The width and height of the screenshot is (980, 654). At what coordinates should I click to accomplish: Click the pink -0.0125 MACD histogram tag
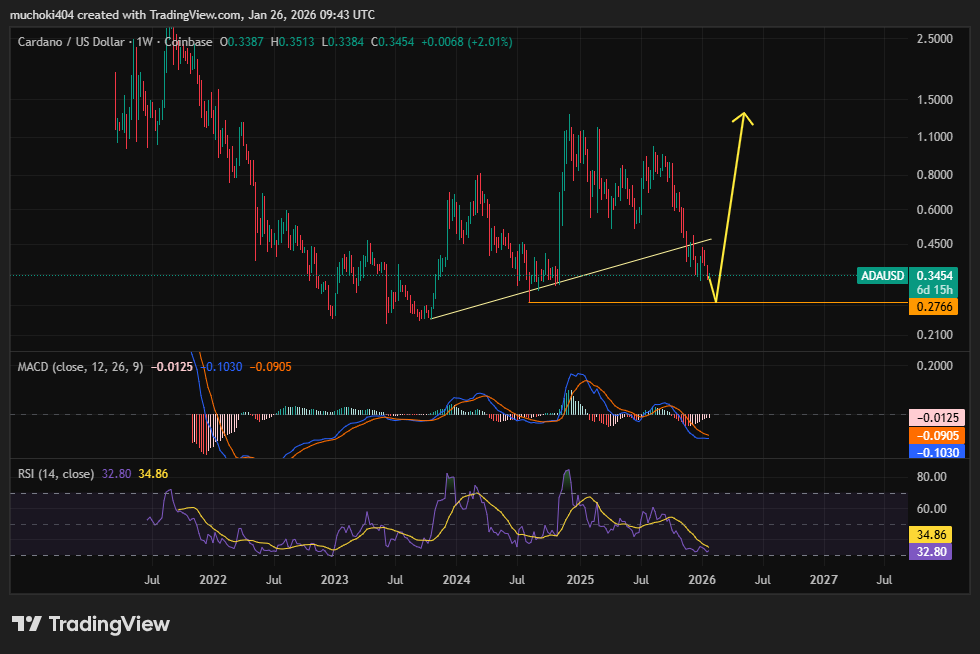pos(932,416)
